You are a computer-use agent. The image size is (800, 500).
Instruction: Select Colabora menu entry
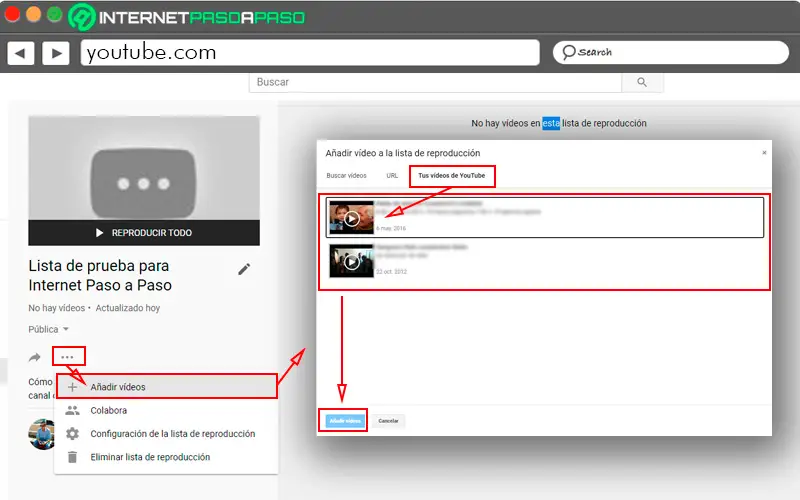tap(166, 410)
